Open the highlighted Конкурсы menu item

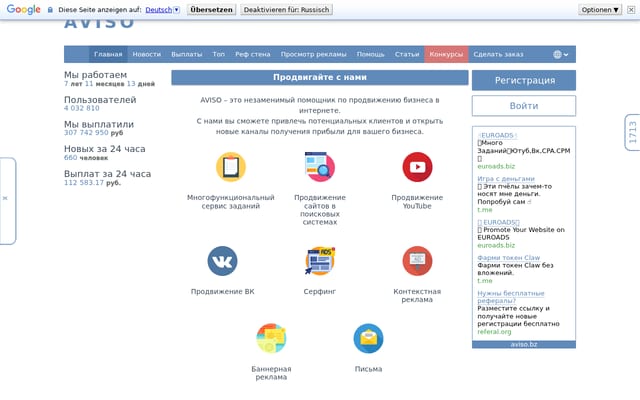pos(446,54)
